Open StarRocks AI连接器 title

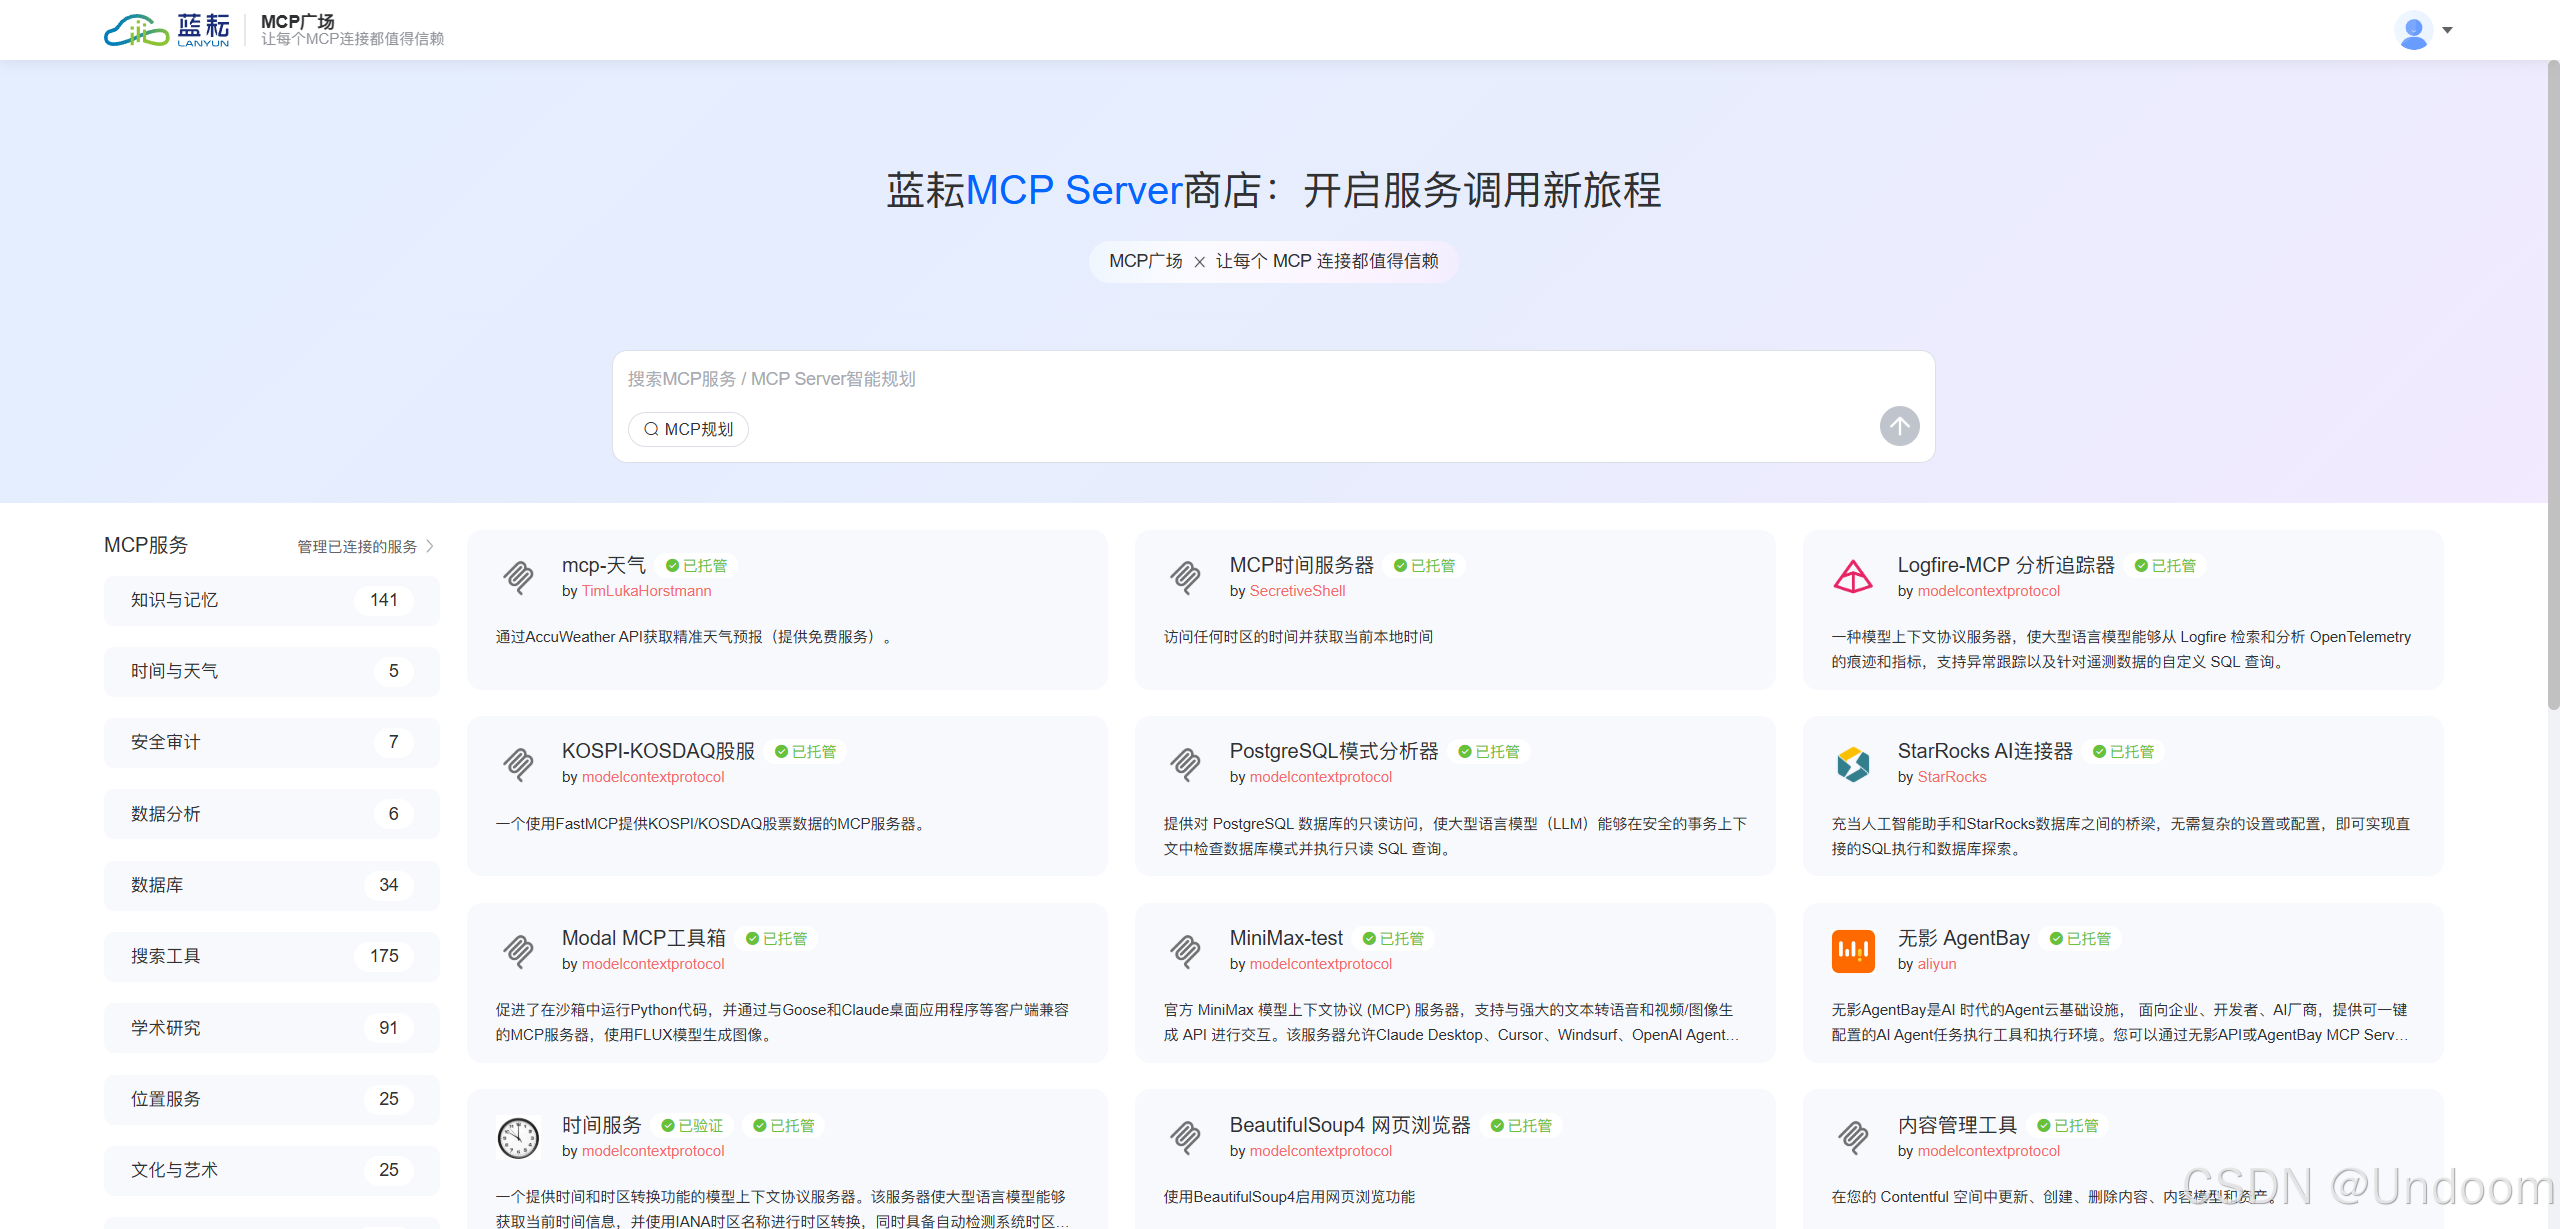[x=1985, y=752]
